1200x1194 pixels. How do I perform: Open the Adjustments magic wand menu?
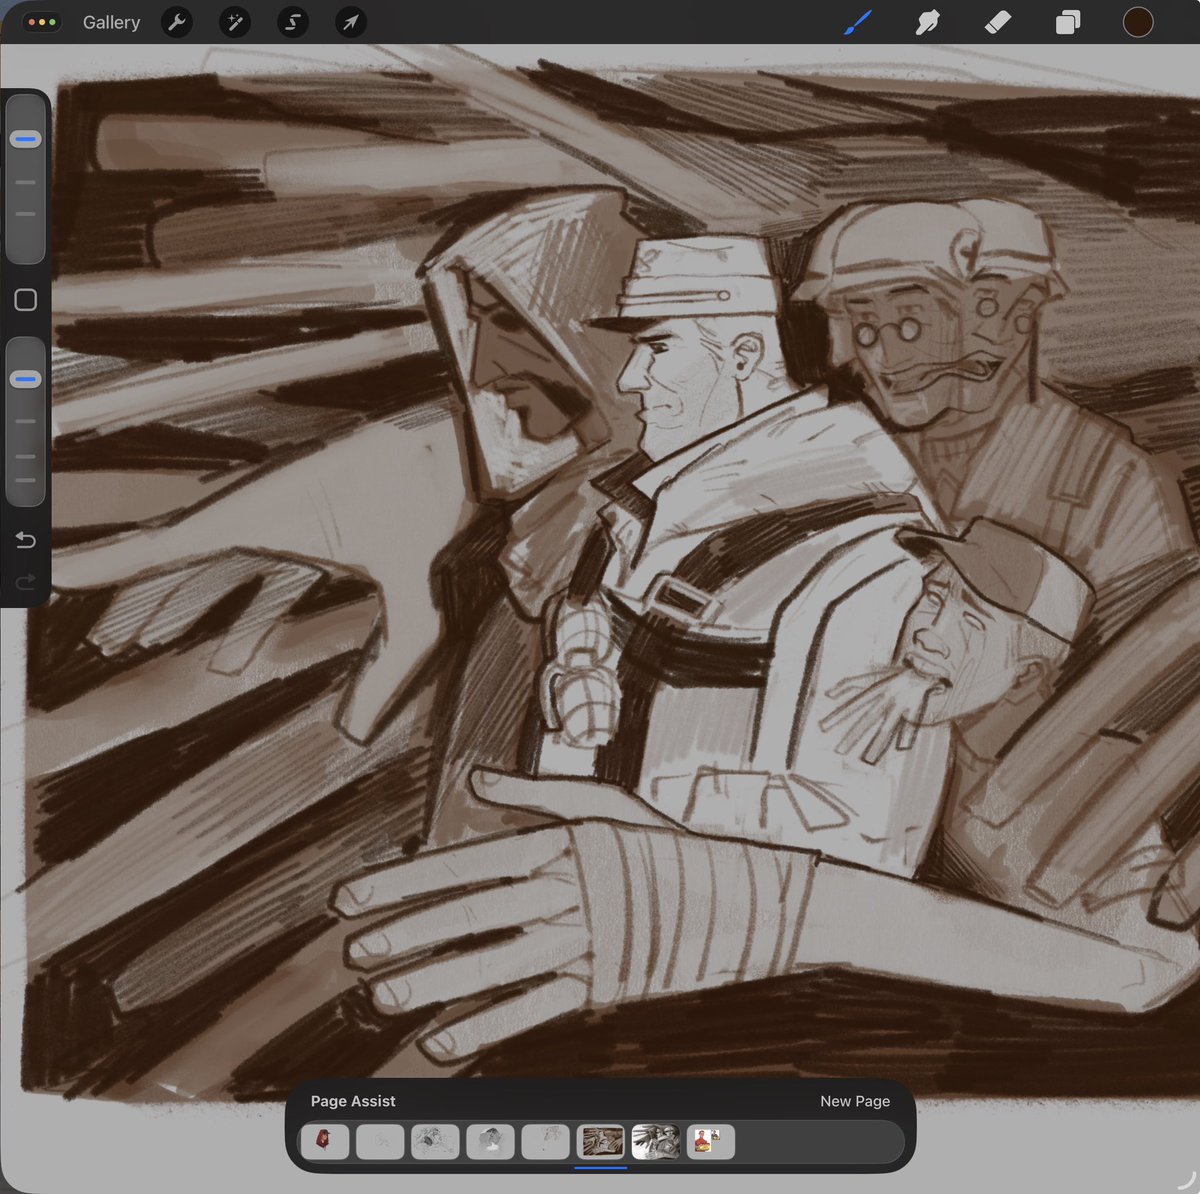pos(235,22)
